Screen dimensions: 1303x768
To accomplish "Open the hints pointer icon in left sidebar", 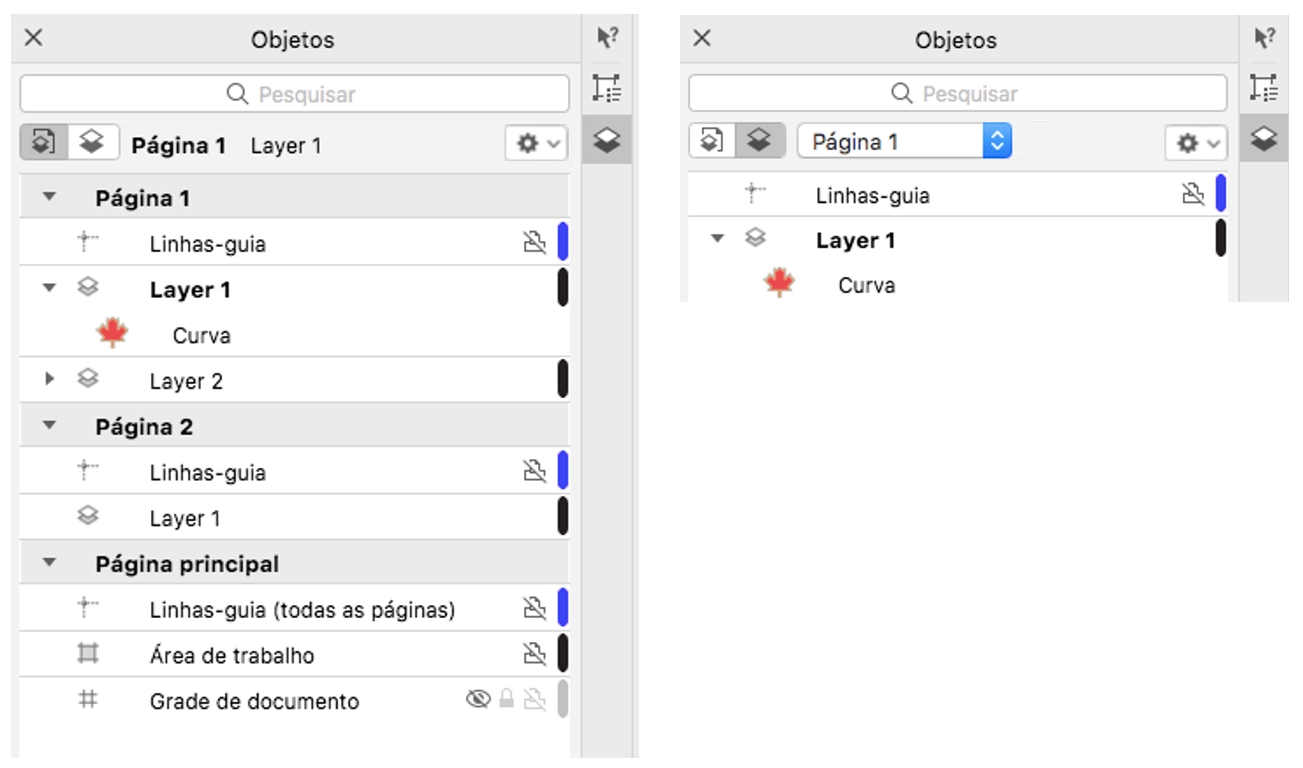I will click(x=607, y=38).
